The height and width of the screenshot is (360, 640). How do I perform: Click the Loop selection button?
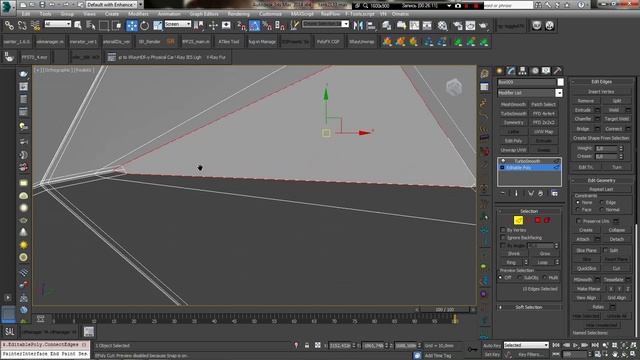point(542,262)
